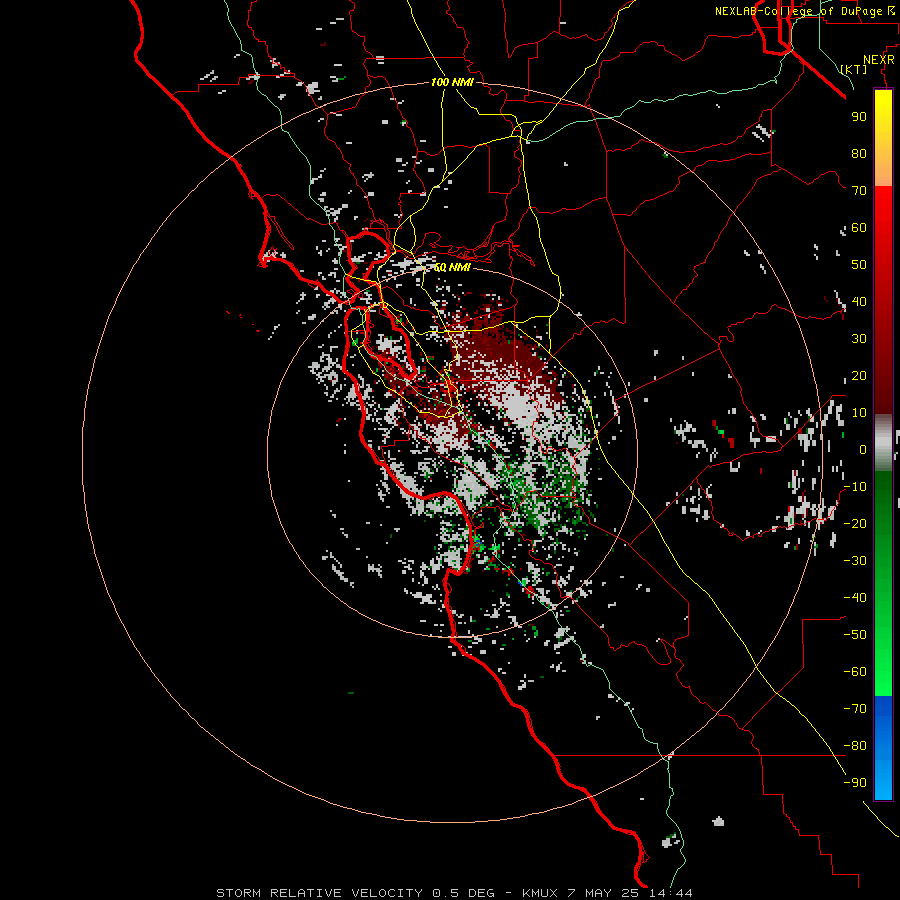Select the -20 value on velocity scale
The image size is (900, 900).
(x=855, y=523)
